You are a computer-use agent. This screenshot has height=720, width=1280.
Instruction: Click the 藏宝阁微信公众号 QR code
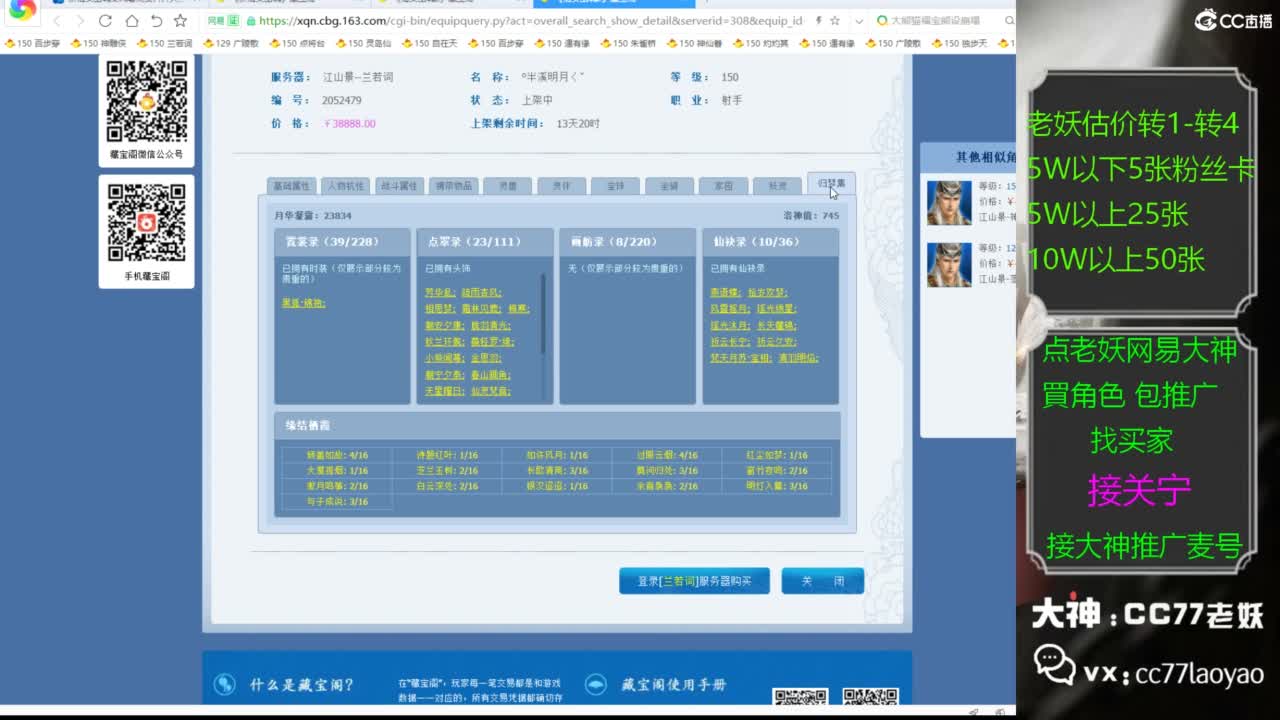147,101
